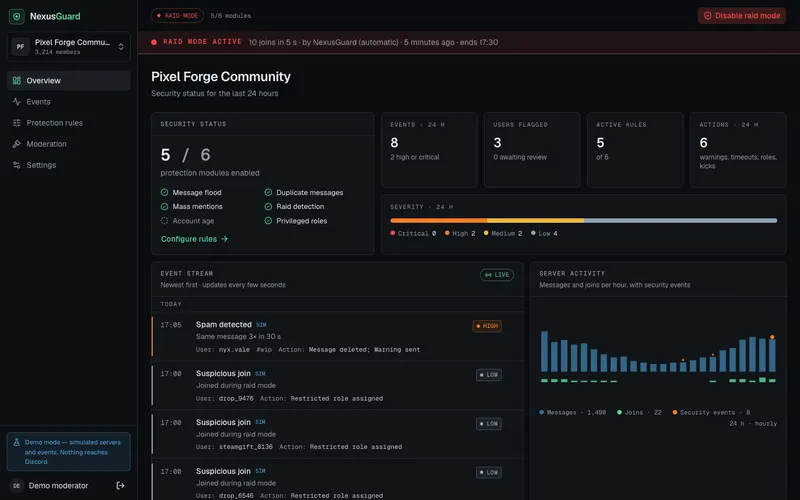Click the Demo mode flask icon

[x=16, y=443]
